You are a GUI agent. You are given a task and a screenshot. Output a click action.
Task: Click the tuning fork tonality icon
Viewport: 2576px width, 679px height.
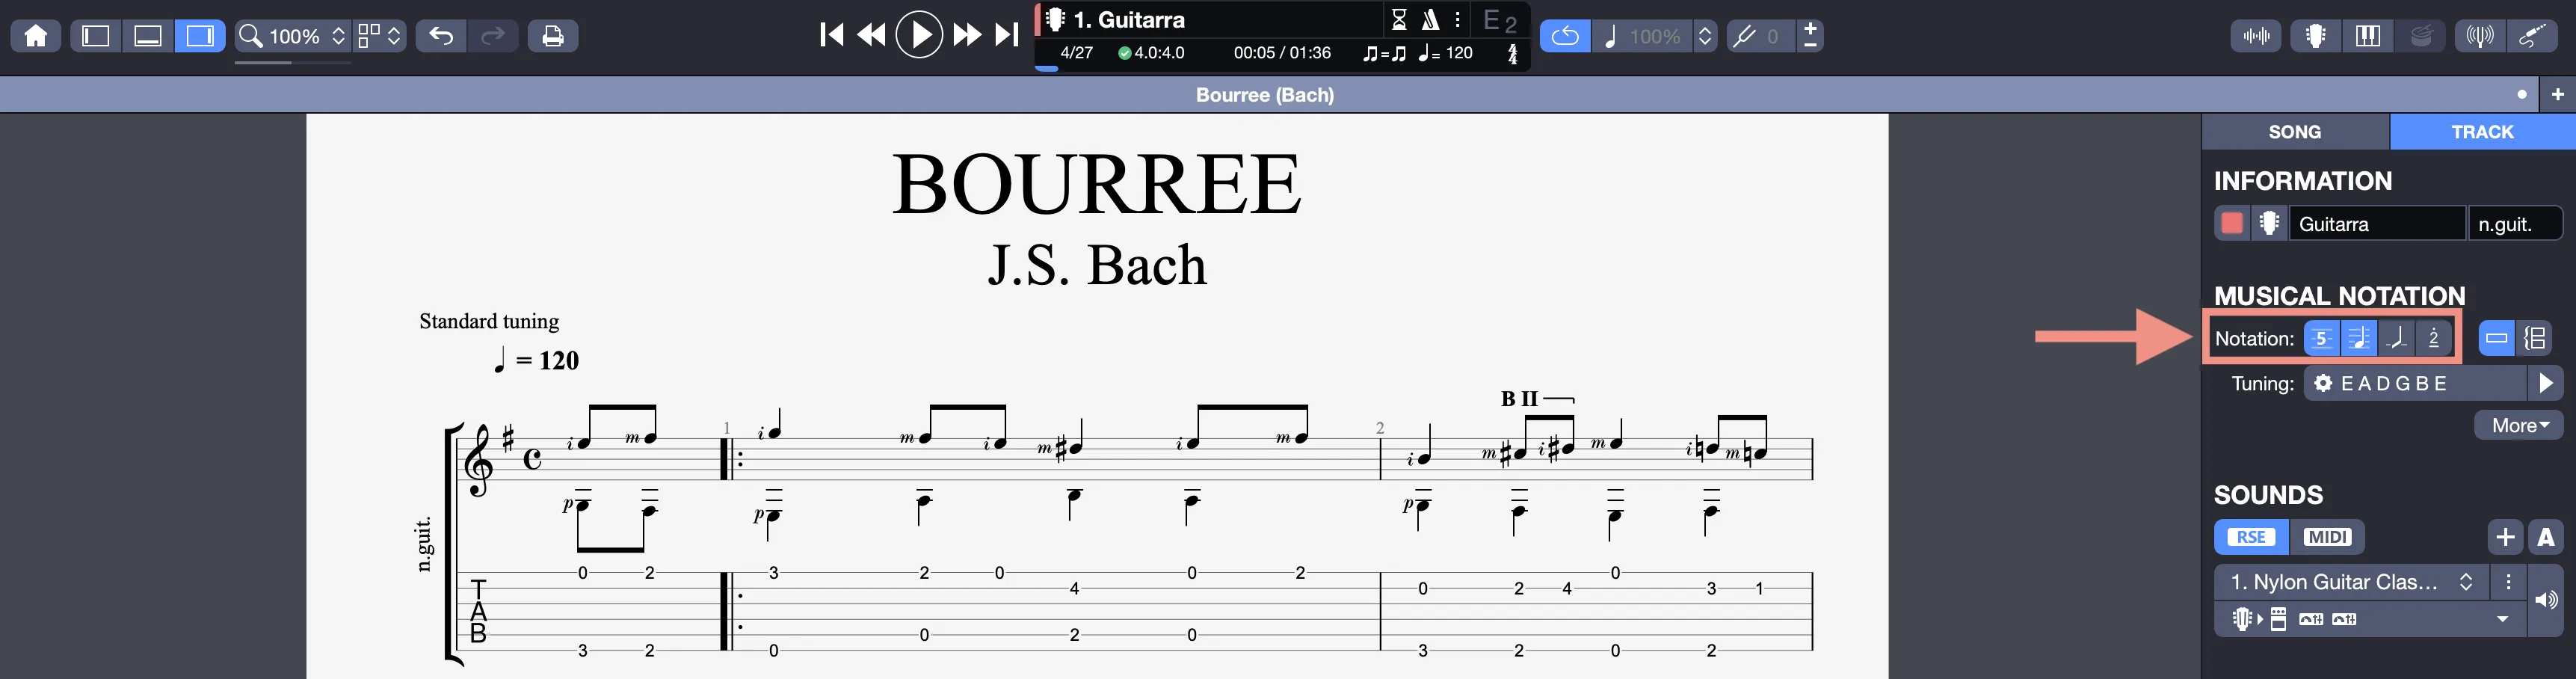coord(1743,36)
